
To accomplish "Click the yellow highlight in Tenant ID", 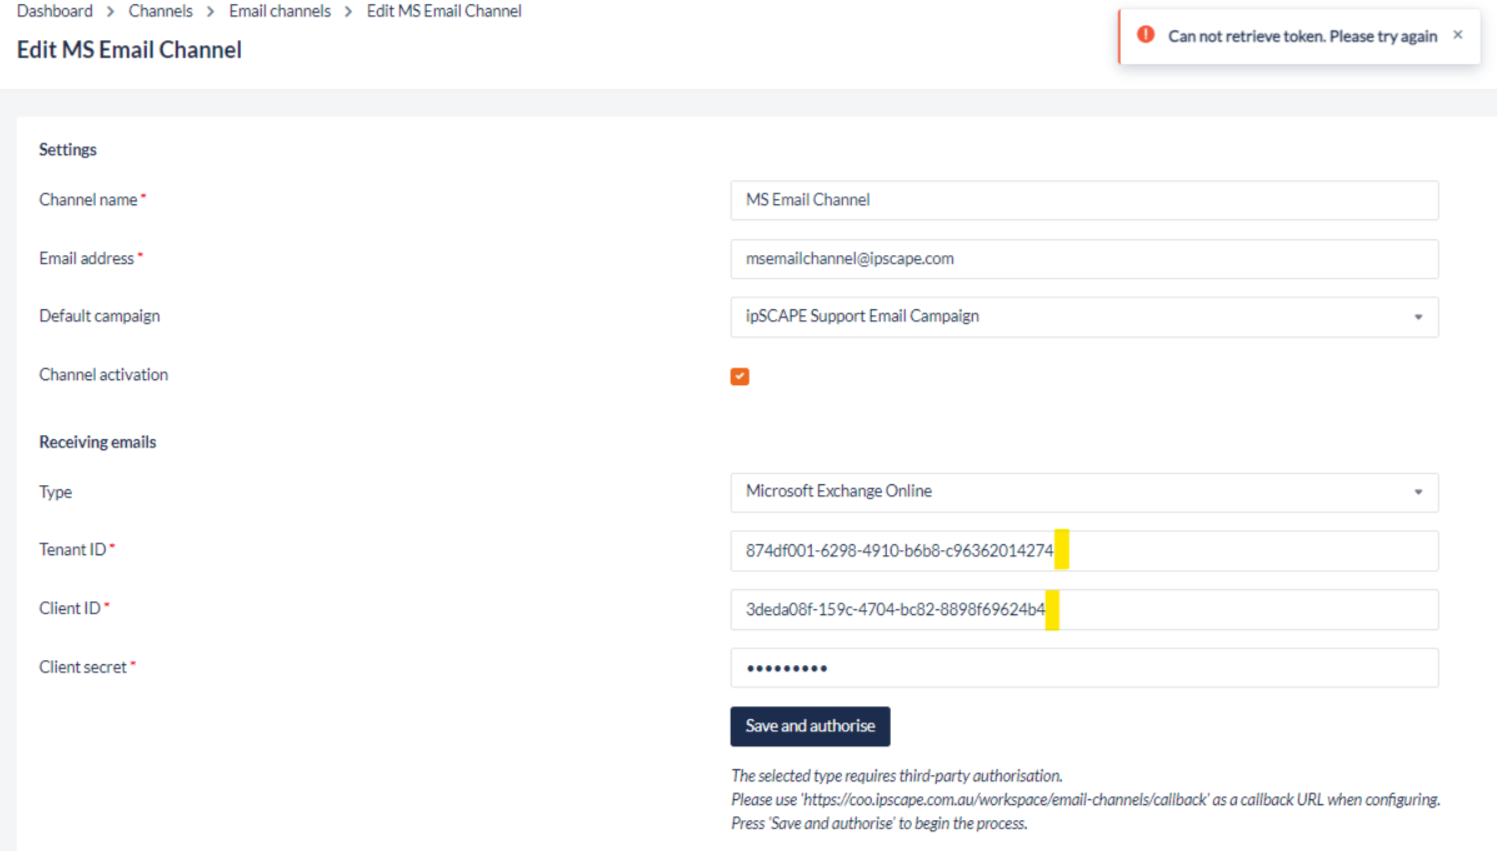I will tap(1062, 550).
